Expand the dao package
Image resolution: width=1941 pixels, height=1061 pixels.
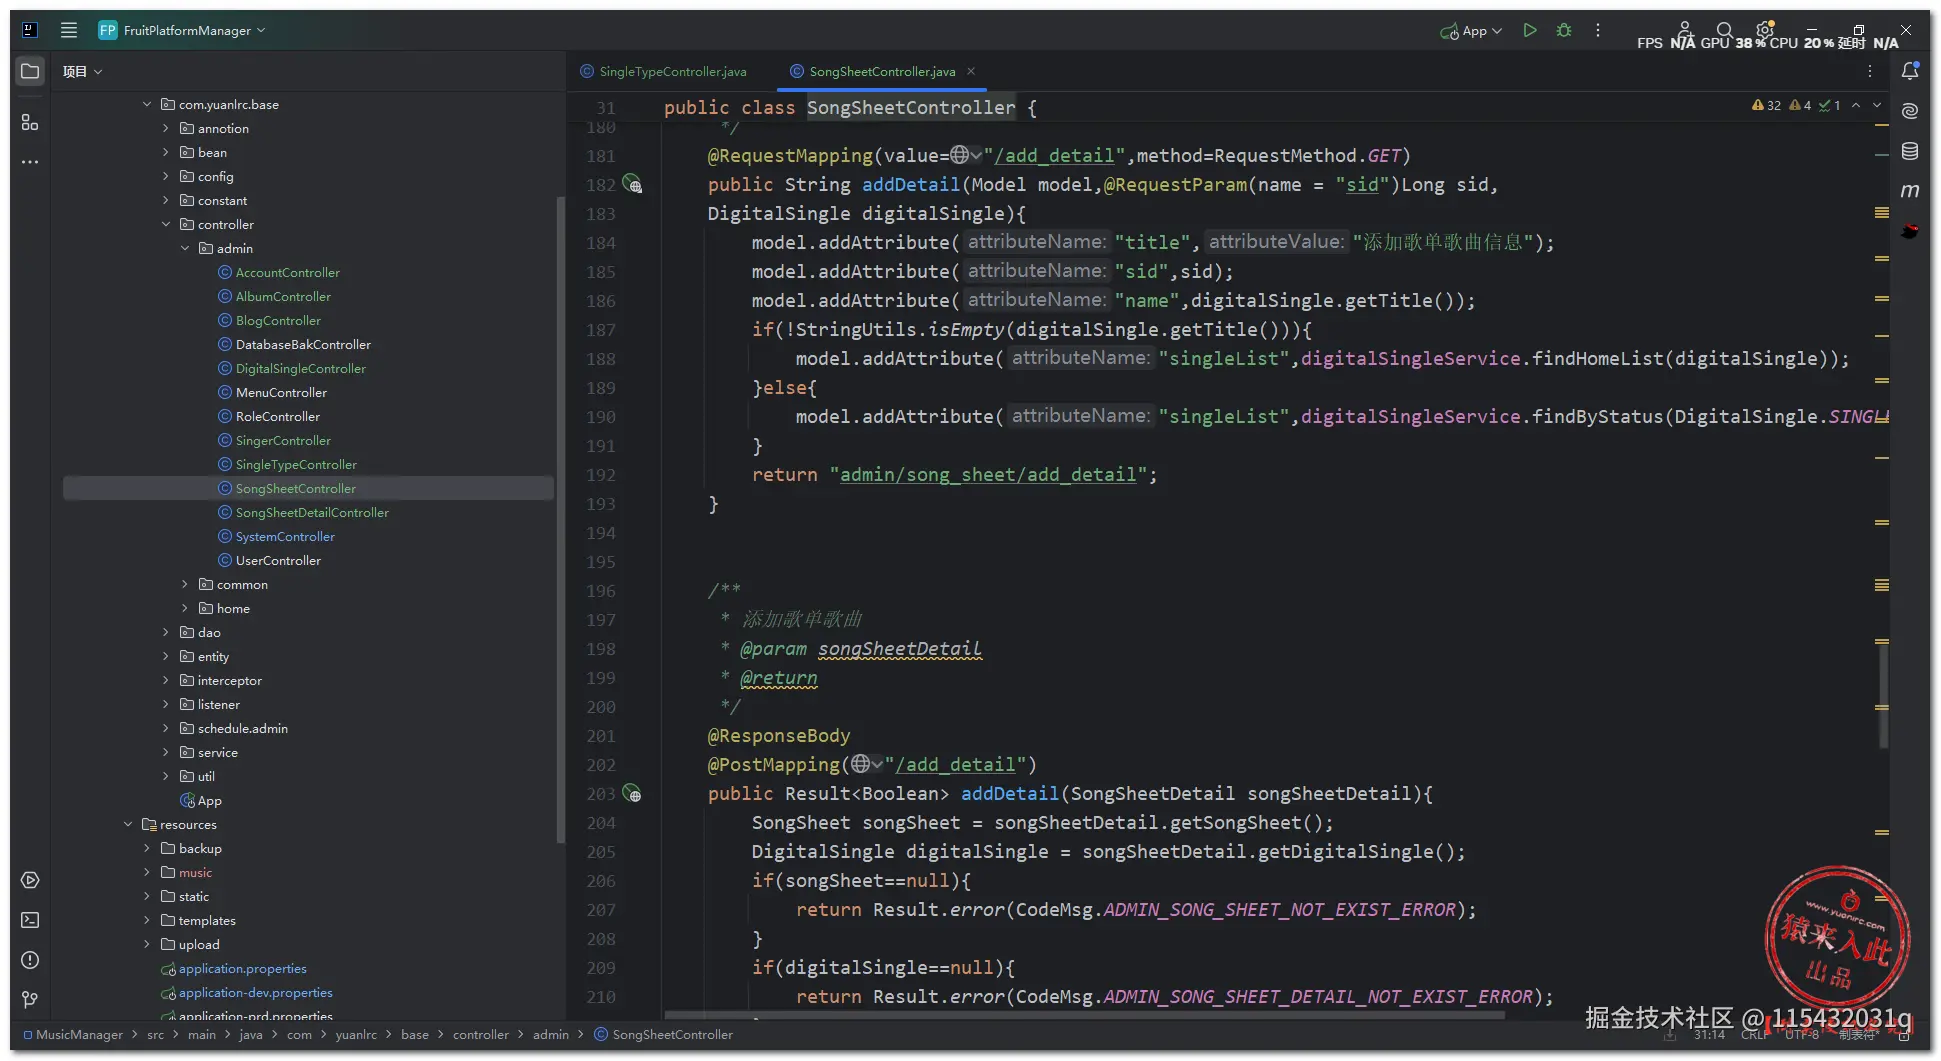tap(166, 632)
